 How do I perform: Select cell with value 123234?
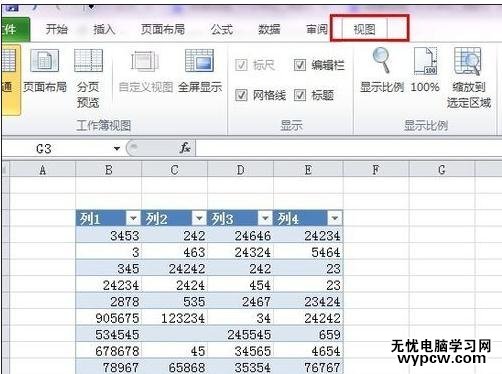pos(174,318)
